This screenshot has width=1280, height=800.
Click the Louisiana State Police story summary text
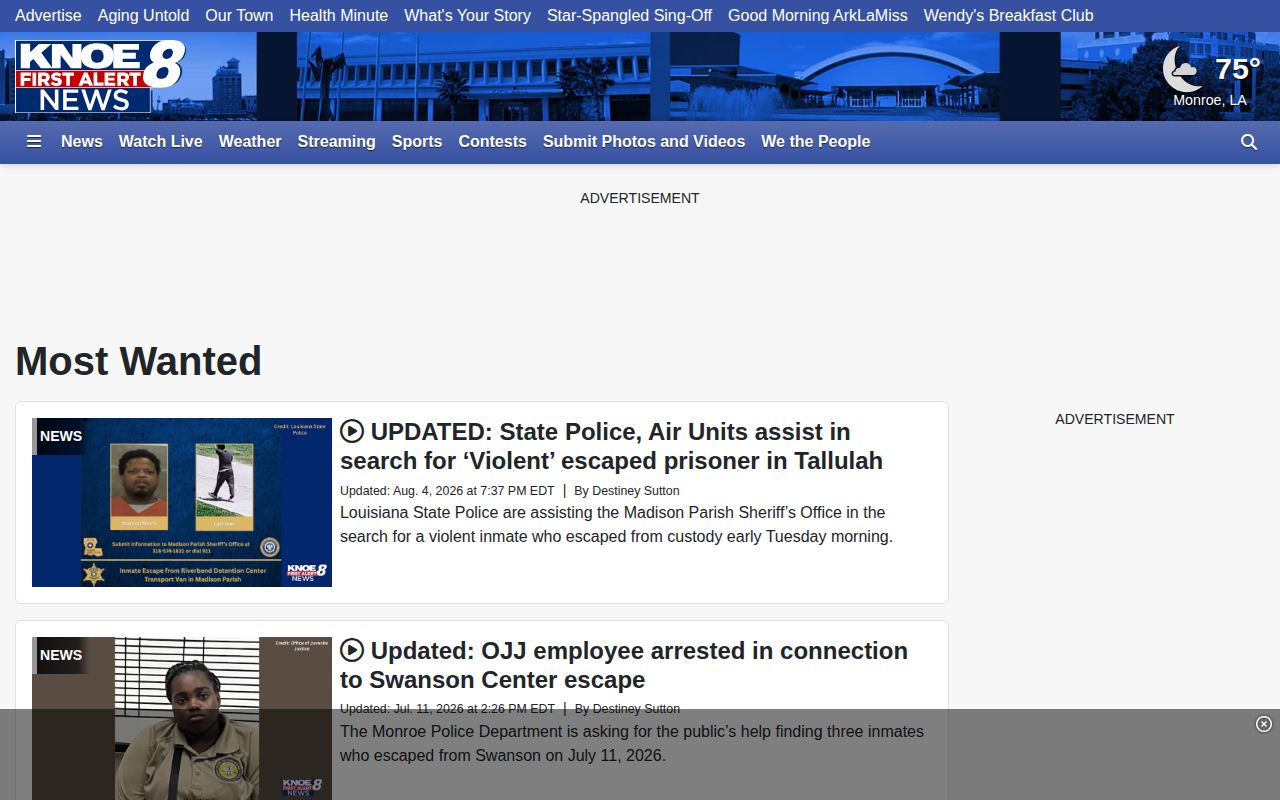[x=616, y=524]
